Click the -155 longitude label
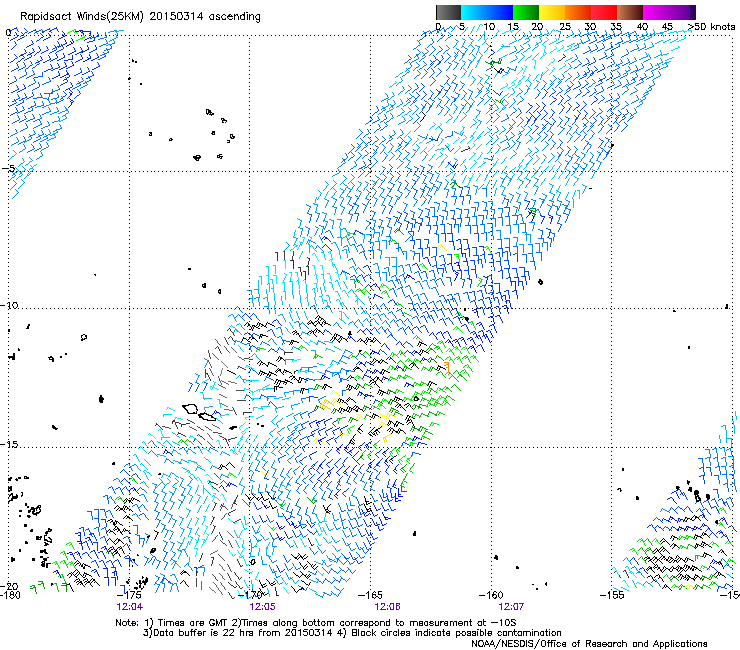Screen dimensions: 740x650 (612, 595)
